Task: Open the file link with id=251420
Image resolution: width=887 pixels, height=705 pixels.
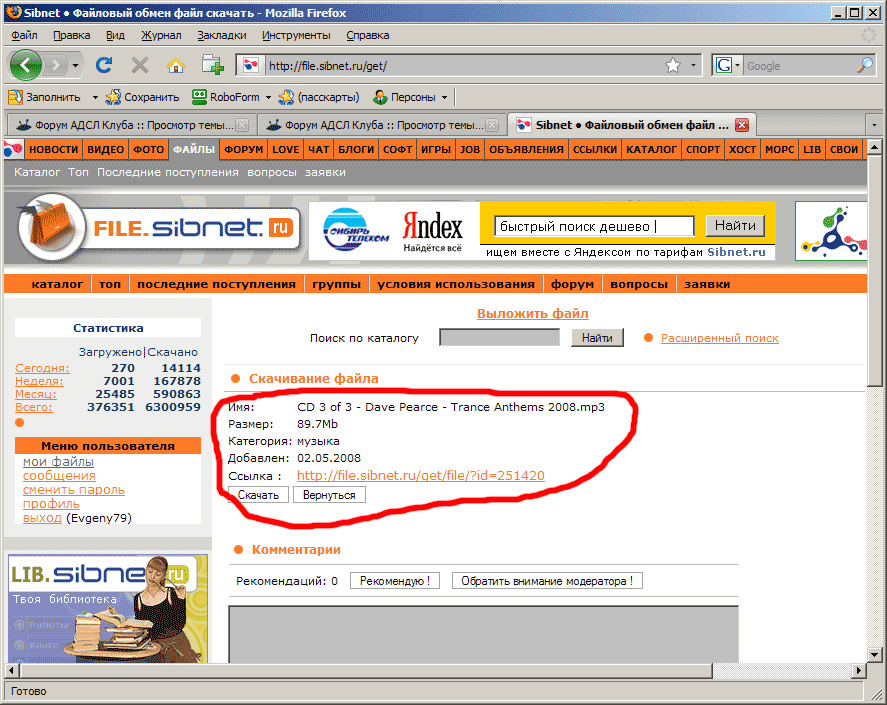Action: point(421,475)
